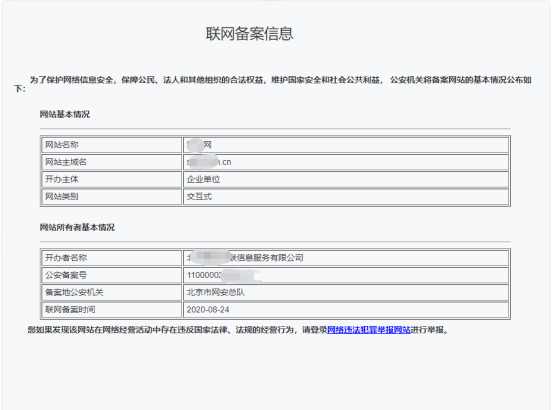Click the 联网备案信息 page heading
Screen dimensions: 554x410
(x=249, y=34)
